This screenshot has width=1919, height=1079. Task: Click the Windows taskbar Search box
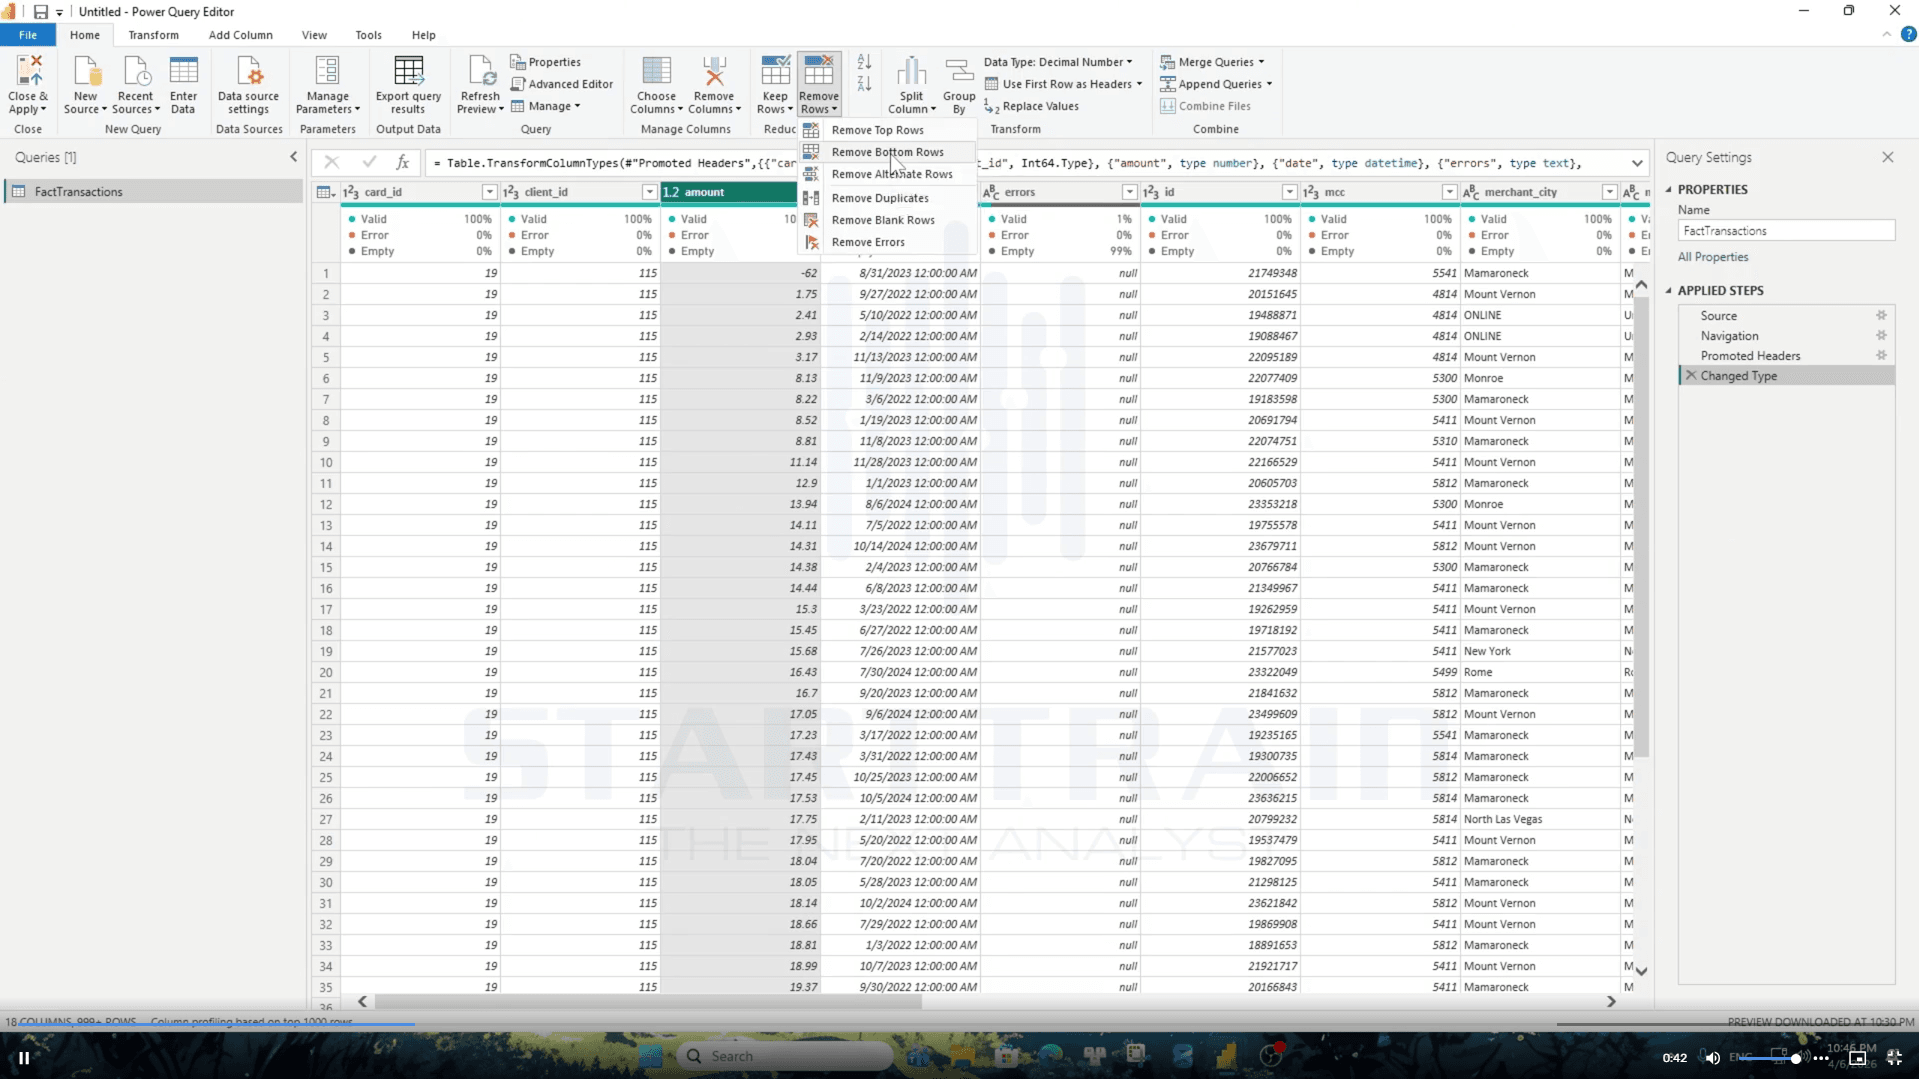pos(785,1056)
